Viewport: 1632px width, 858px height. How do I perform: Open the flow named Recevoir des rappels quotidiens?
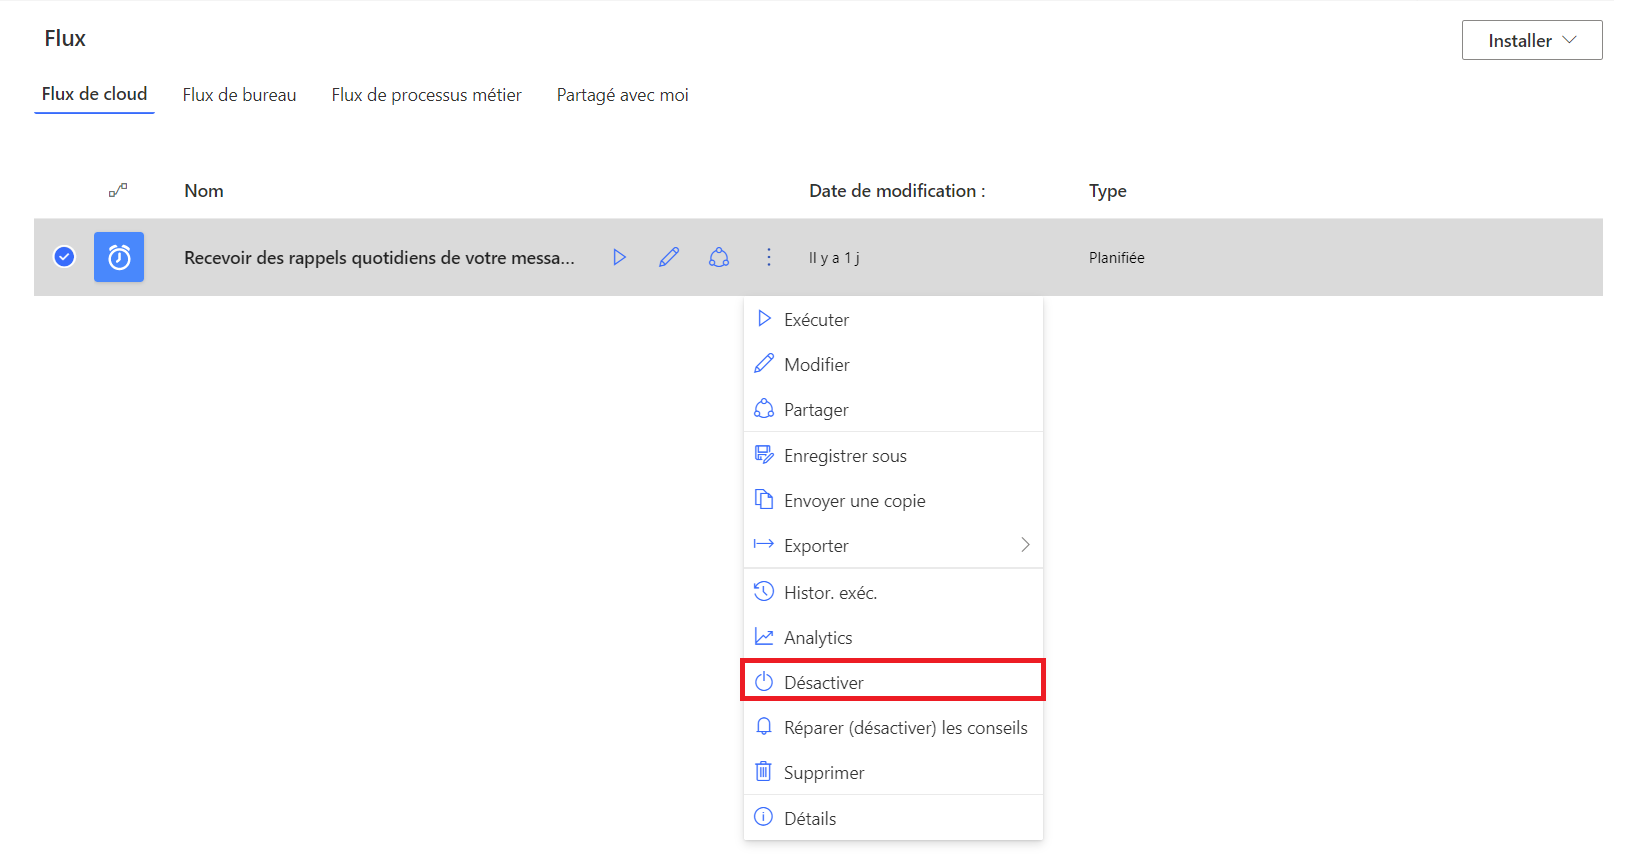379,258
